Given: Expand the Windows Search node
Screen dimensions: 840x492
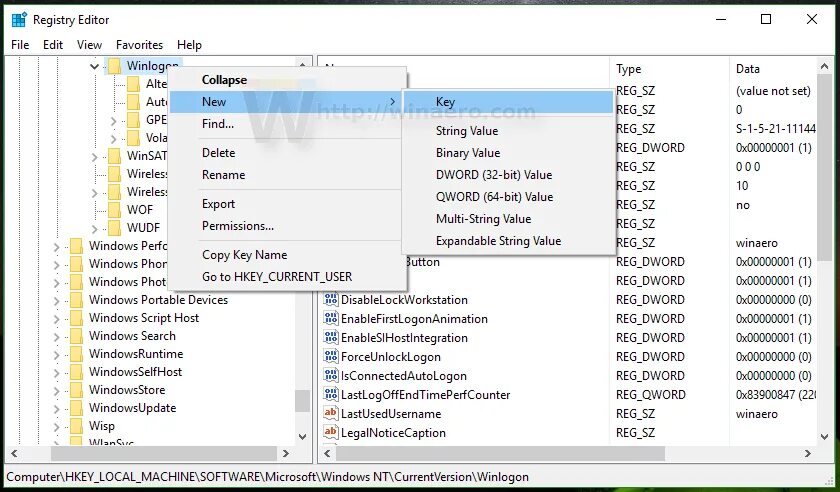Looking at the screenshot, I should (x=57, y=337).
